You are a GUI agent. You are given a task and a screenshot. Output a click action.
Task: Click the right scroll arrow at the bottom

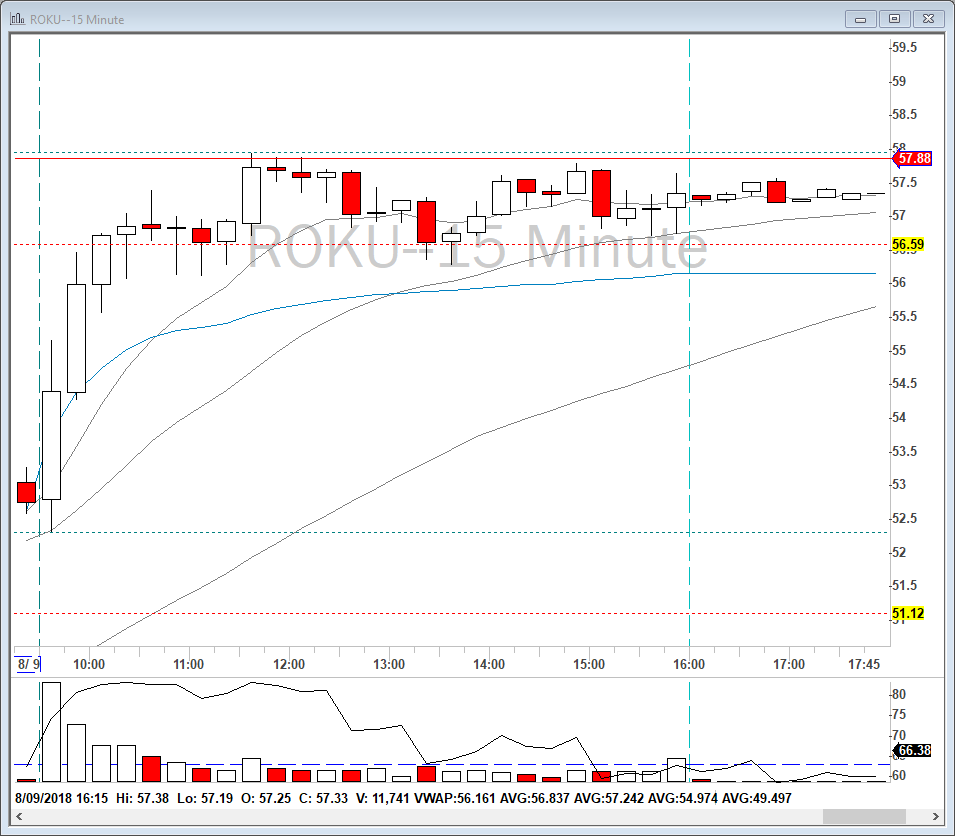(x=936, y=816)
